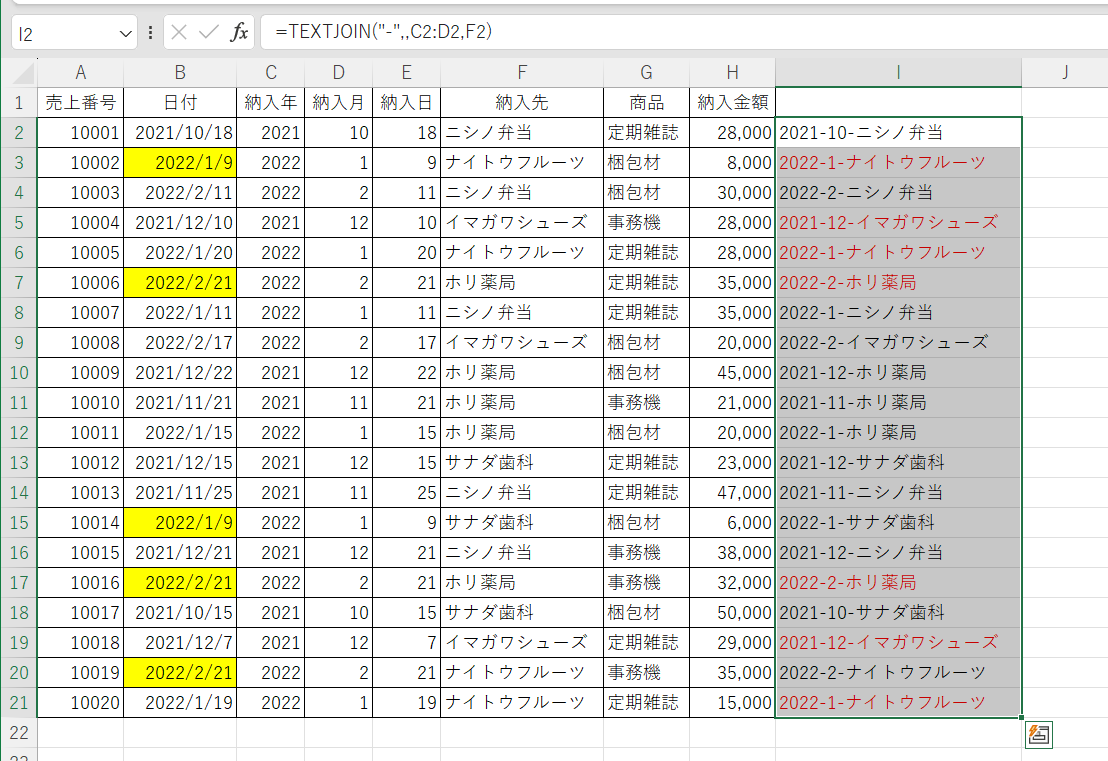The height and width of the screenshot is (761, 1108).
Task: Select row 7 header
Action: click(x=19, y=283)
